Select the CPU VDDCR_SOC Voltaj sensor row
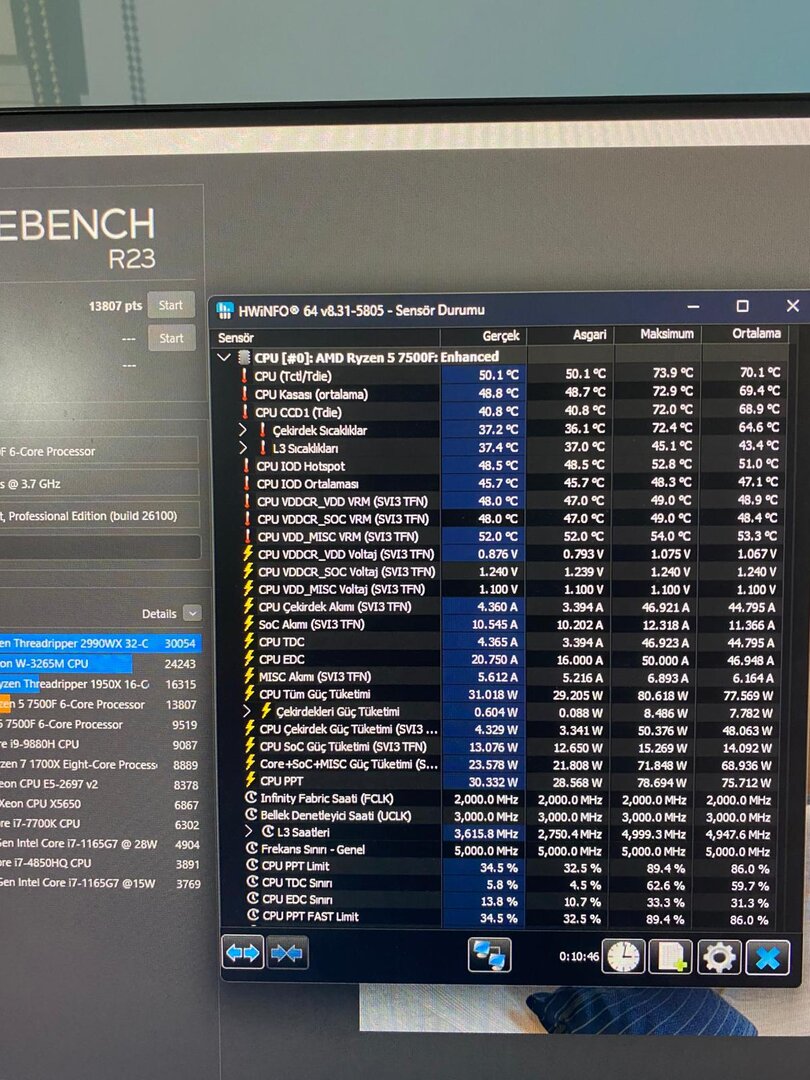 click(510, 572)
